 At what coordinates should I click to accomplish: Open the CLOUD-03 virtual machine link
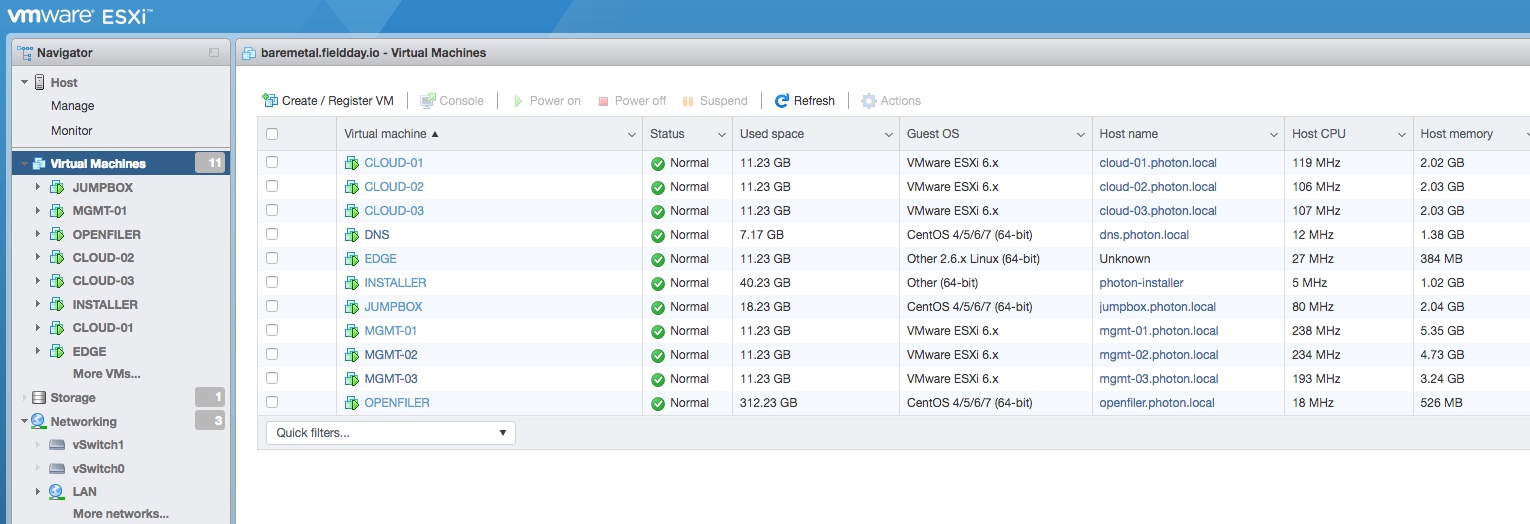pos(394,211)
